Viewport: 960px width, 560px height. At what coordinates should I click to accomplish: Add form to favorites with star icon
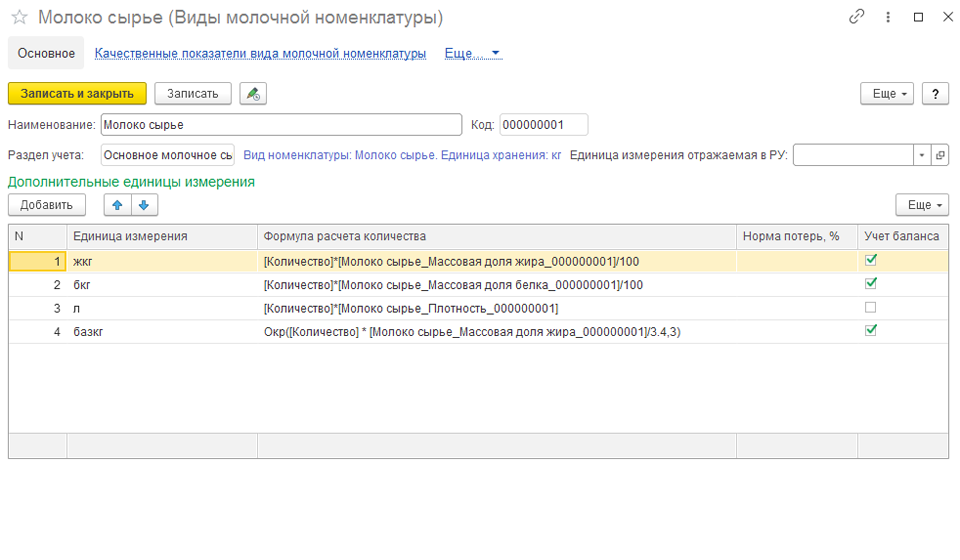click(x=20, y=17)
